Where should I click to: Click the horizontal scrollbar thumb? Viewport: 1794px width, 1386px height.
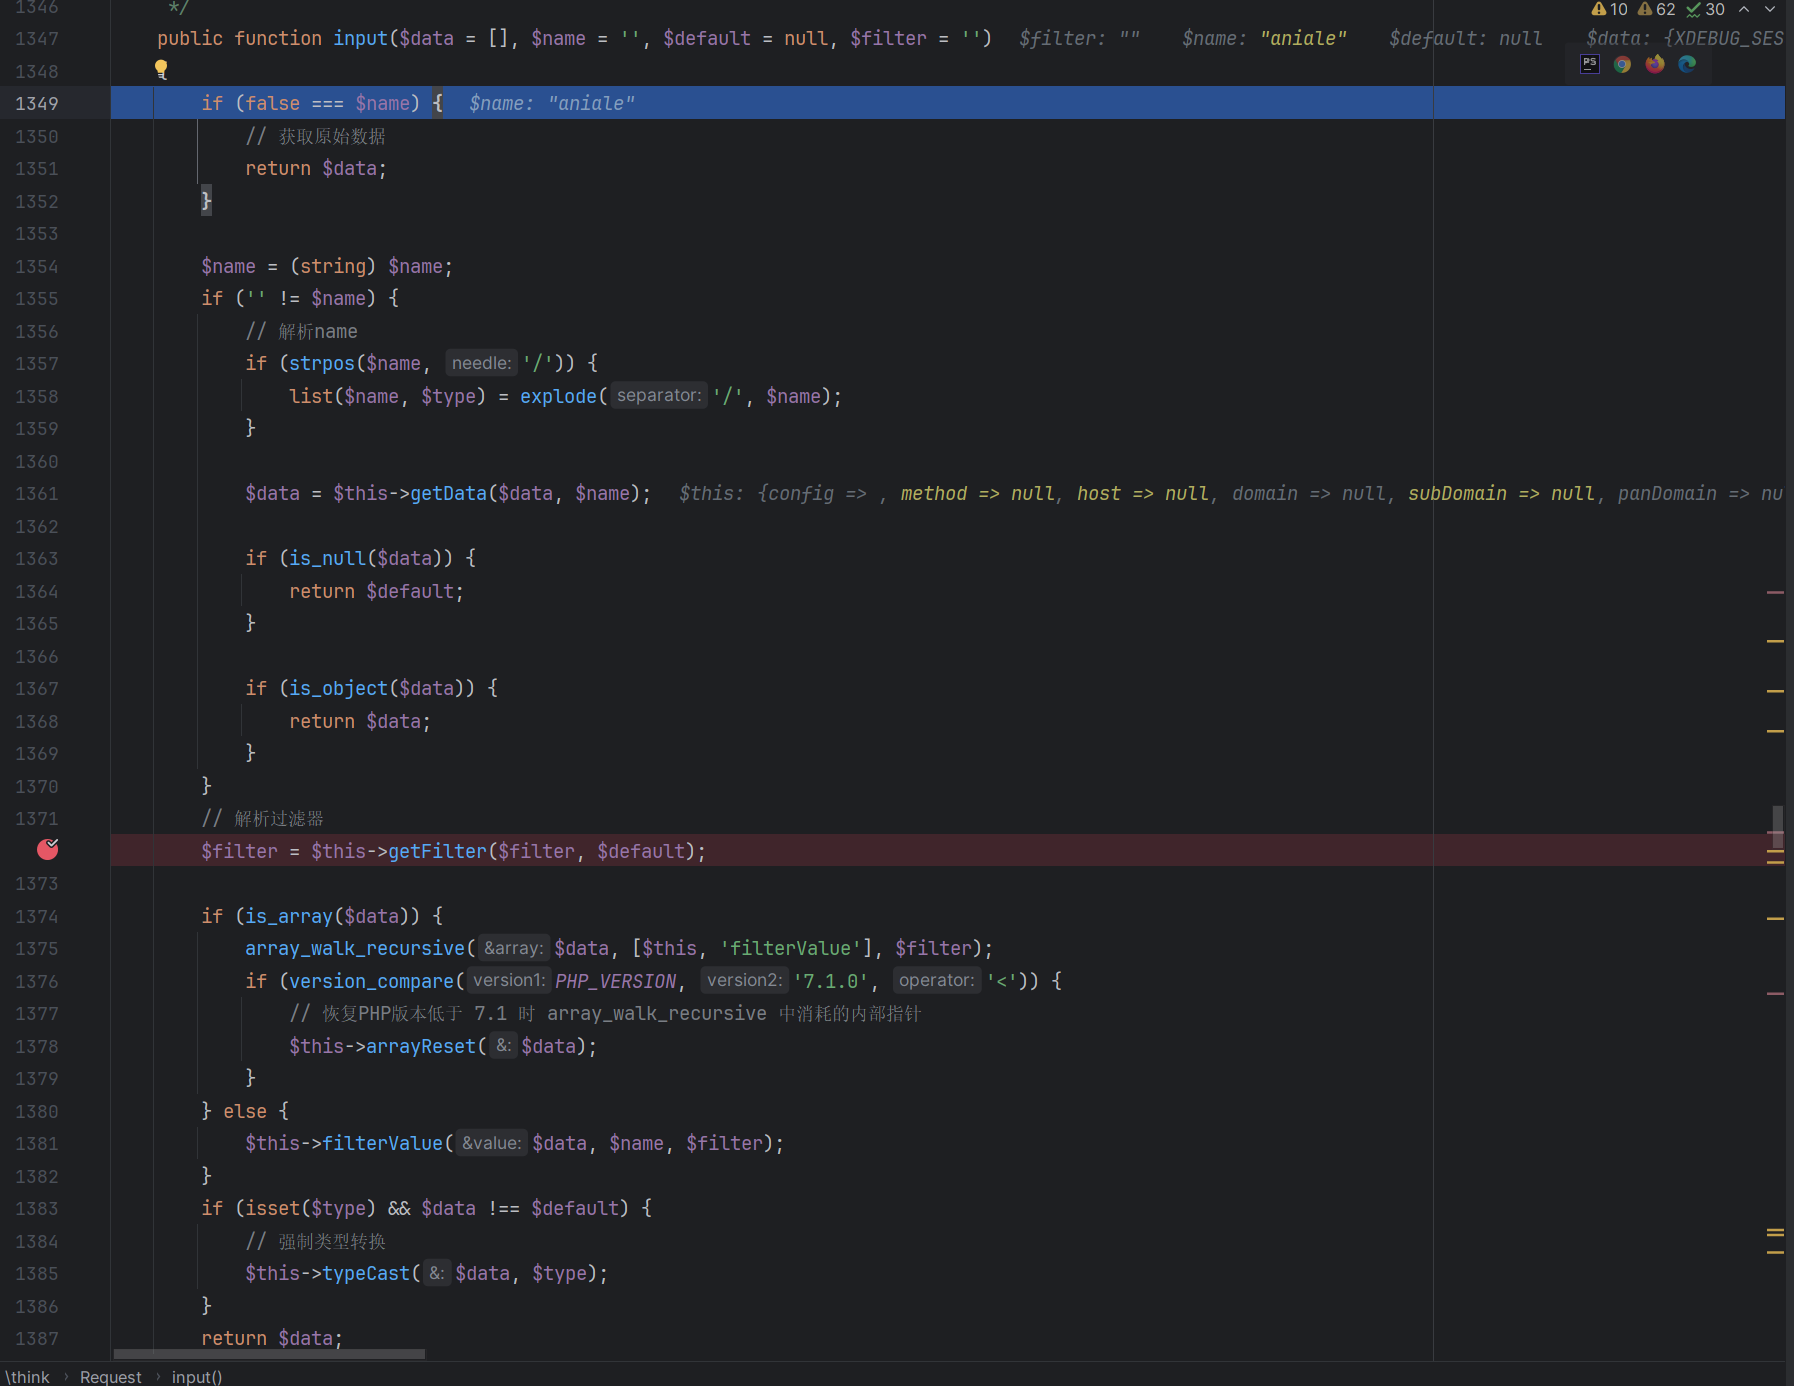click(x=269, y=1354)
